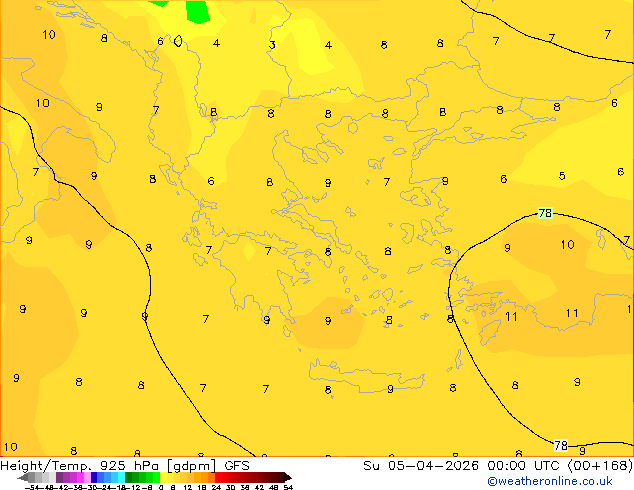The height and width of the screenshot is (490, 634).
Task: Click the grey lower '78' contour label
Action: (x=561, y=446)
